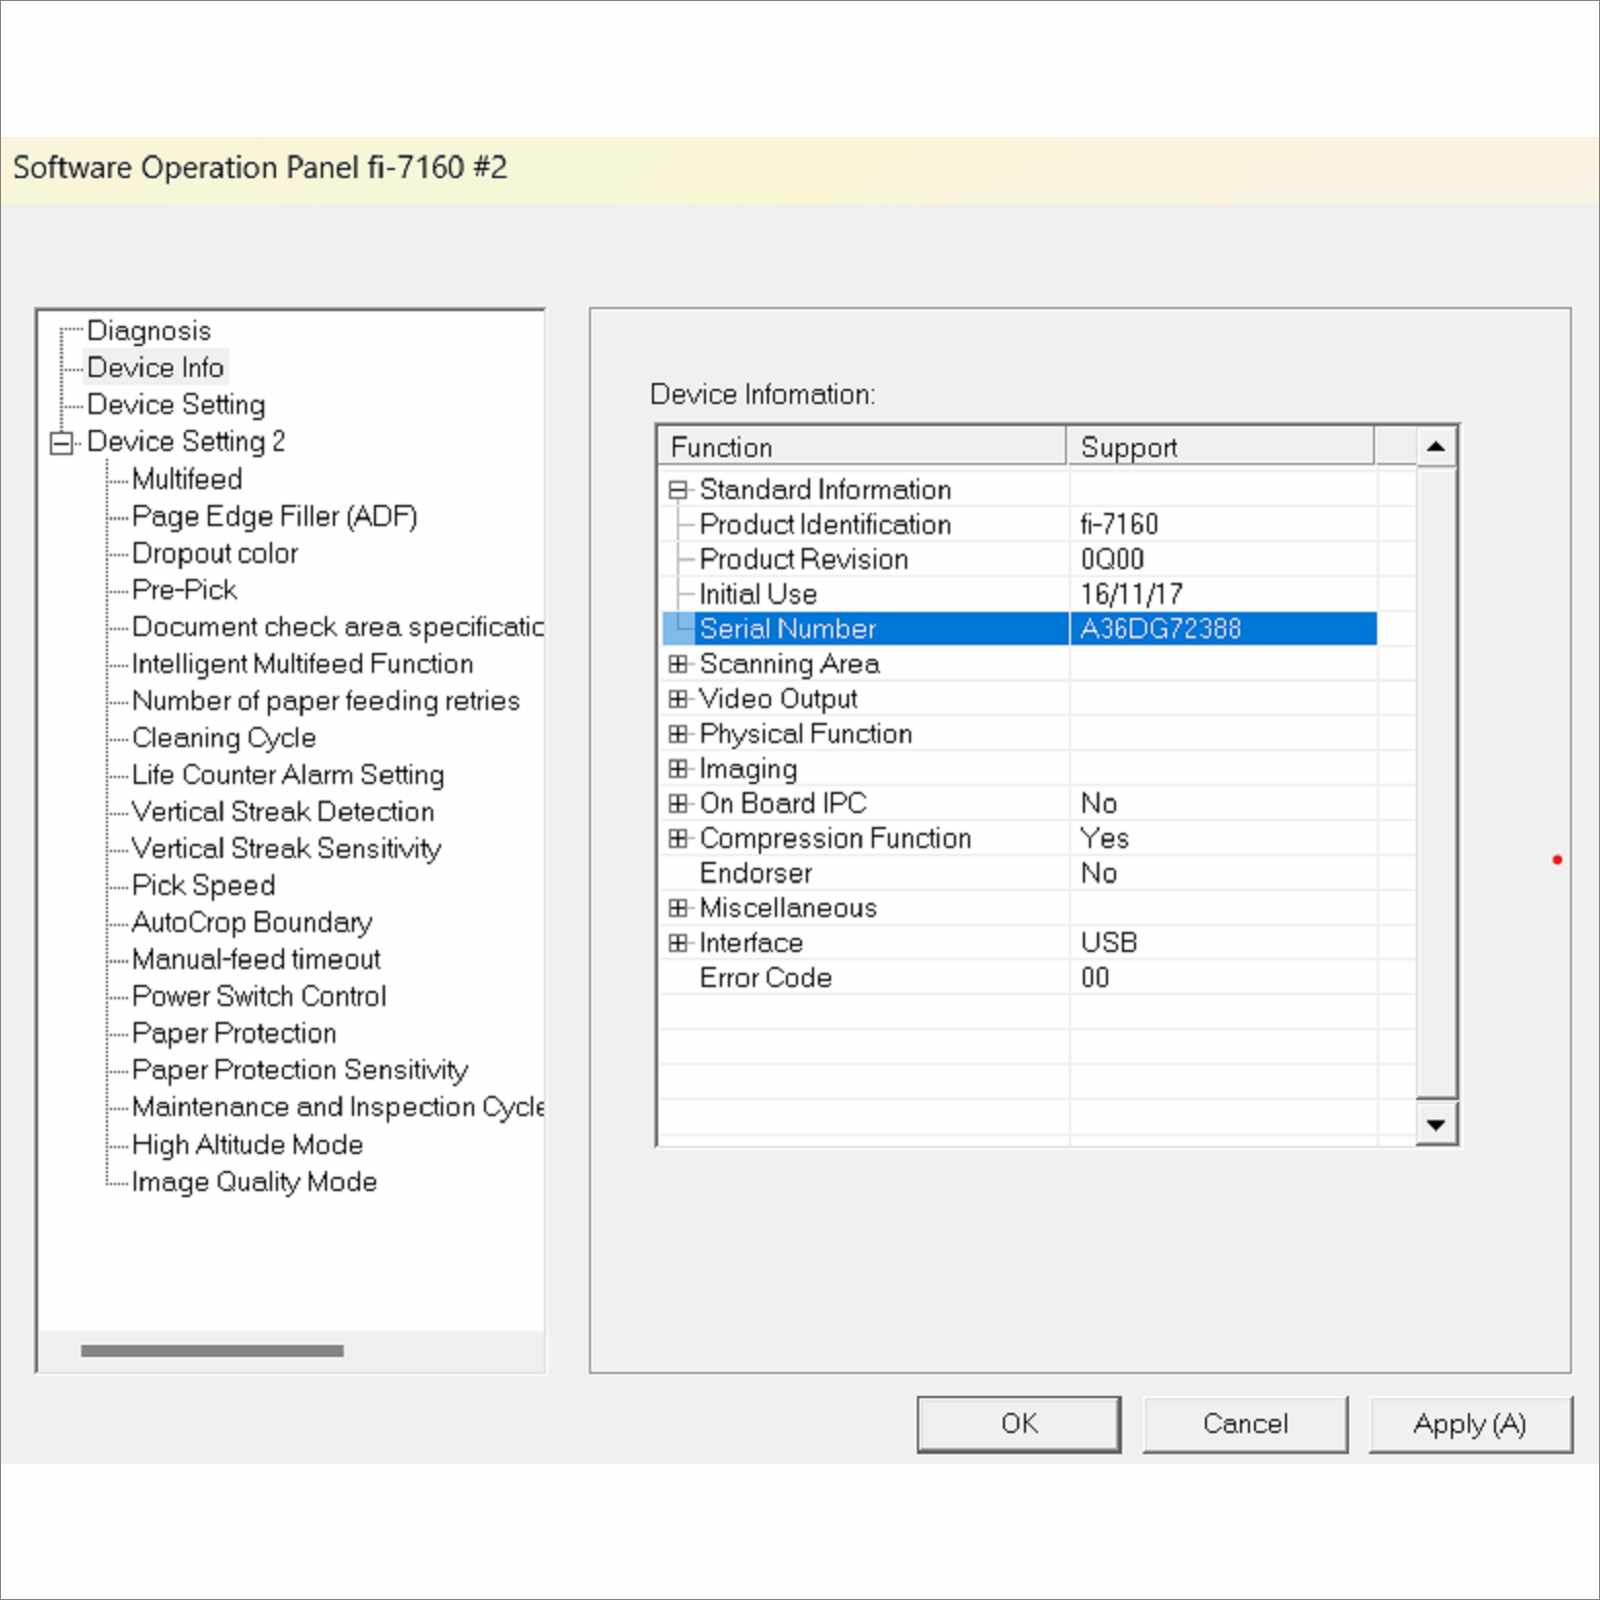Click the USB interface value
Viewport: 1600px width, 1600px height.
1109,943
